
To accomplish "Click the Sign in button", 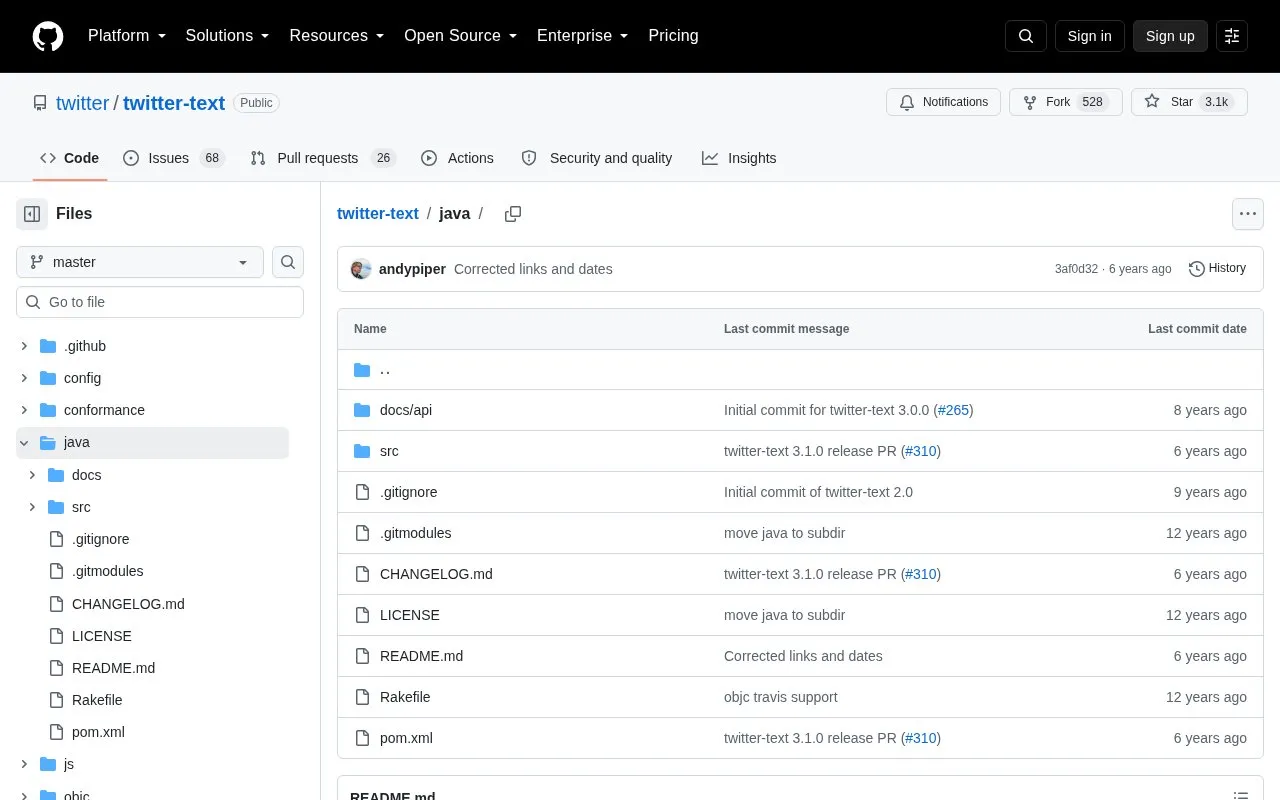I will (x=1089, y=36).
